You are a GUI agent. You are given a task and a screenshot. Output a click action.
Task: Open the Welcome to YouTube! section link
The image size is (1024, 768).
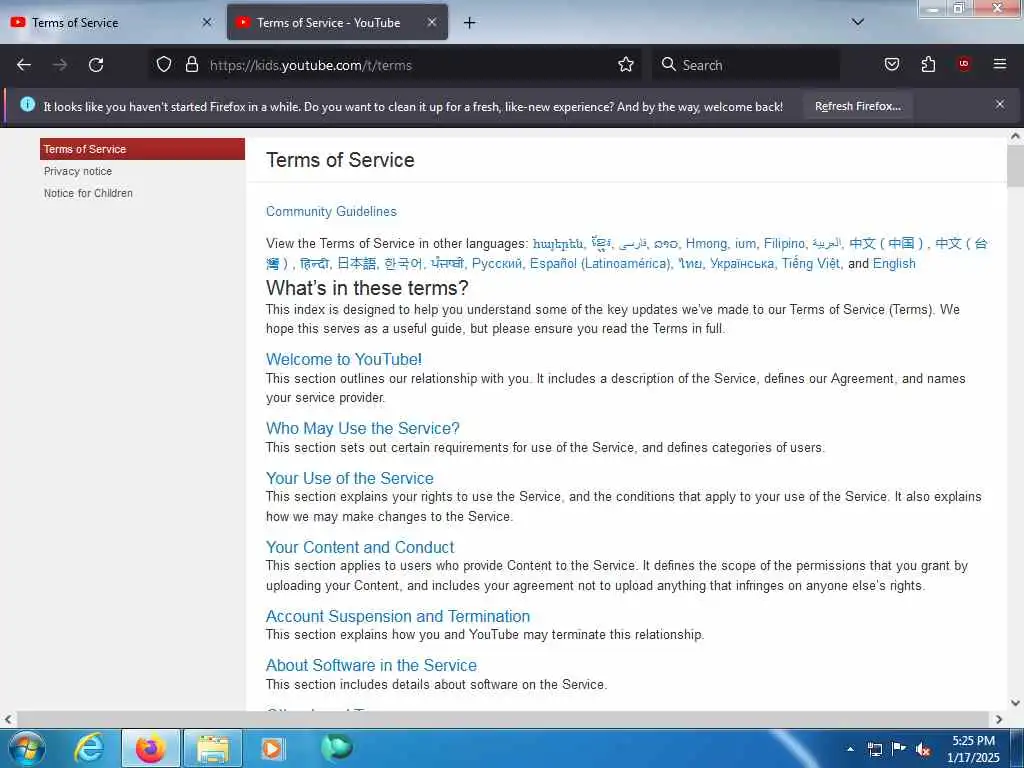click(x=344, y=359)
